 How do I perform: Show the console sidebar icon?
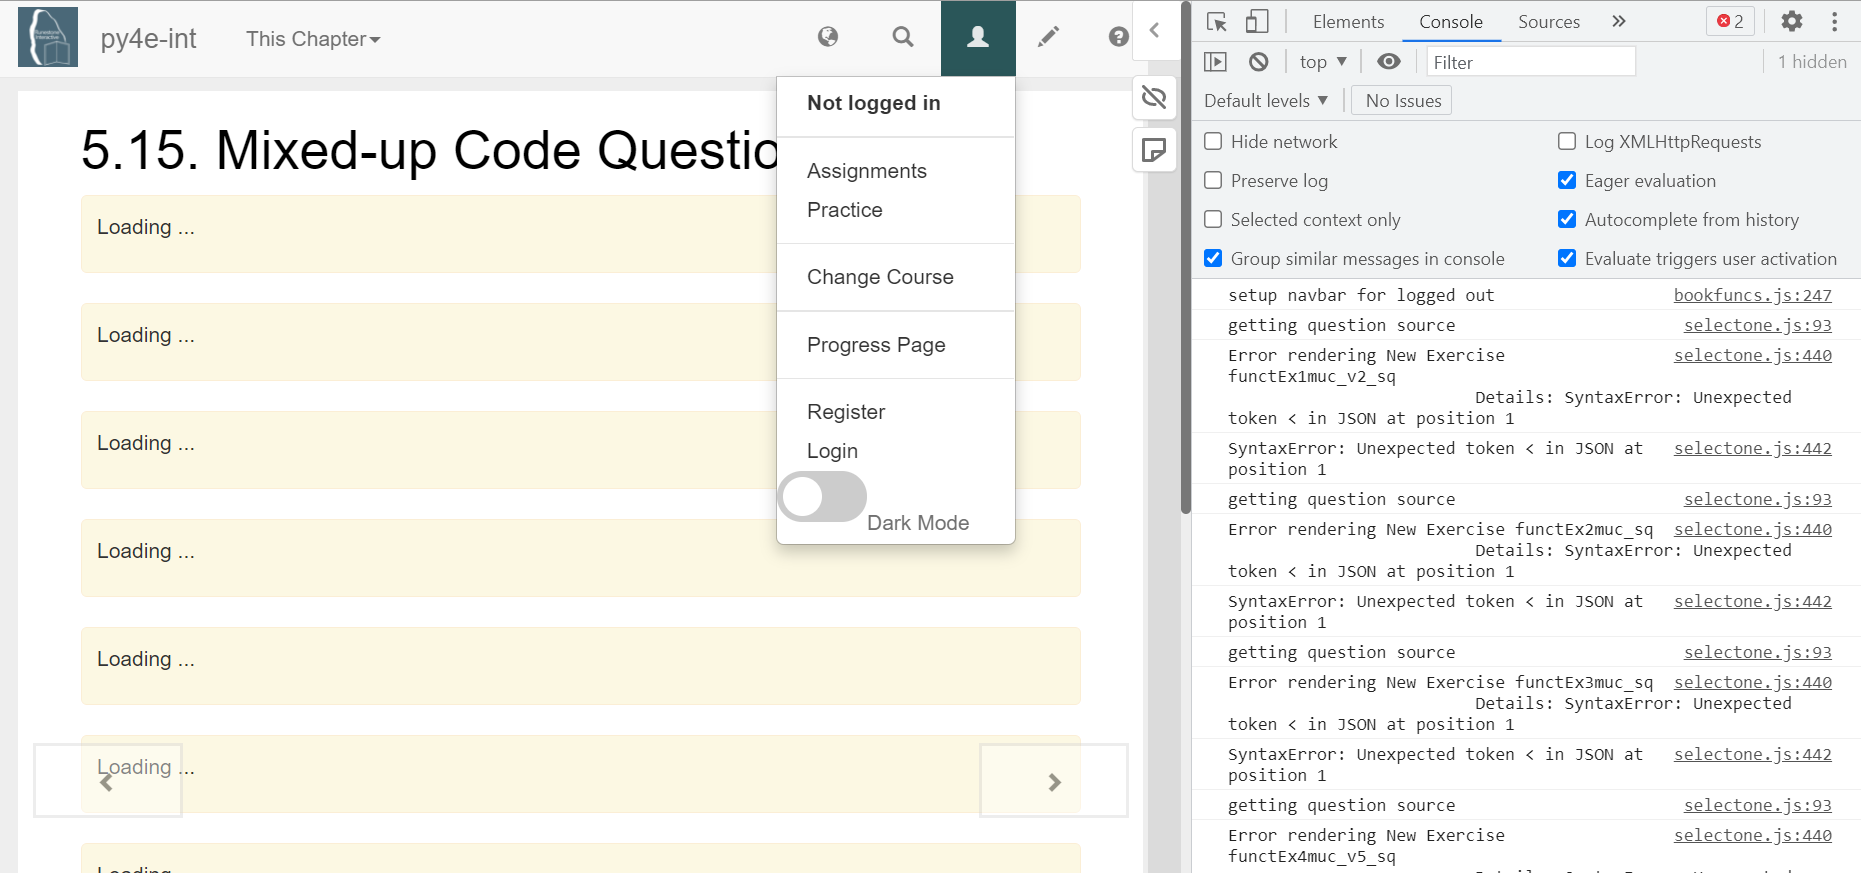(x=1215, y=62)
